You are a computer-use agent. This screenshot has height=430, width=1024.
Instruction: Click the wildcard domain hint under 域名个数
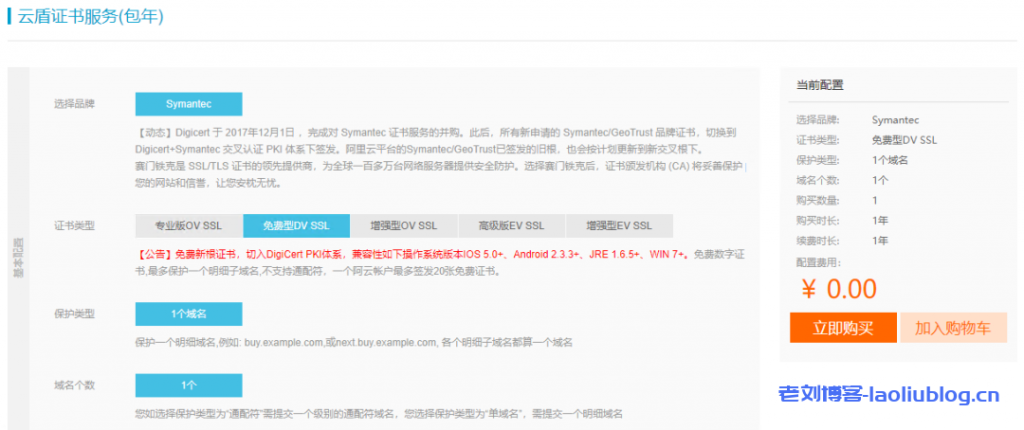(379, 414)
